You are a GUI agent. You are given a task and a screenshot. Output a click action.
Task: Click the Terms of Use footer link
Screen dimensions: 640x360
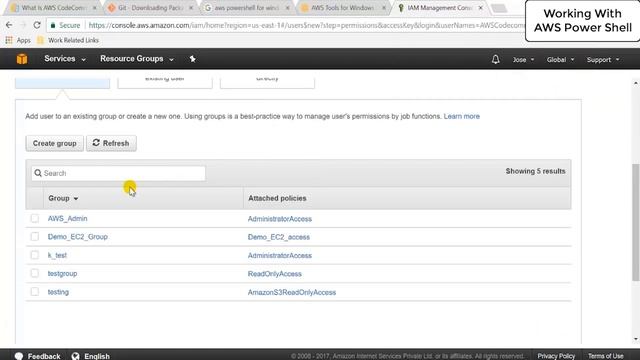[x=606, y=356]
